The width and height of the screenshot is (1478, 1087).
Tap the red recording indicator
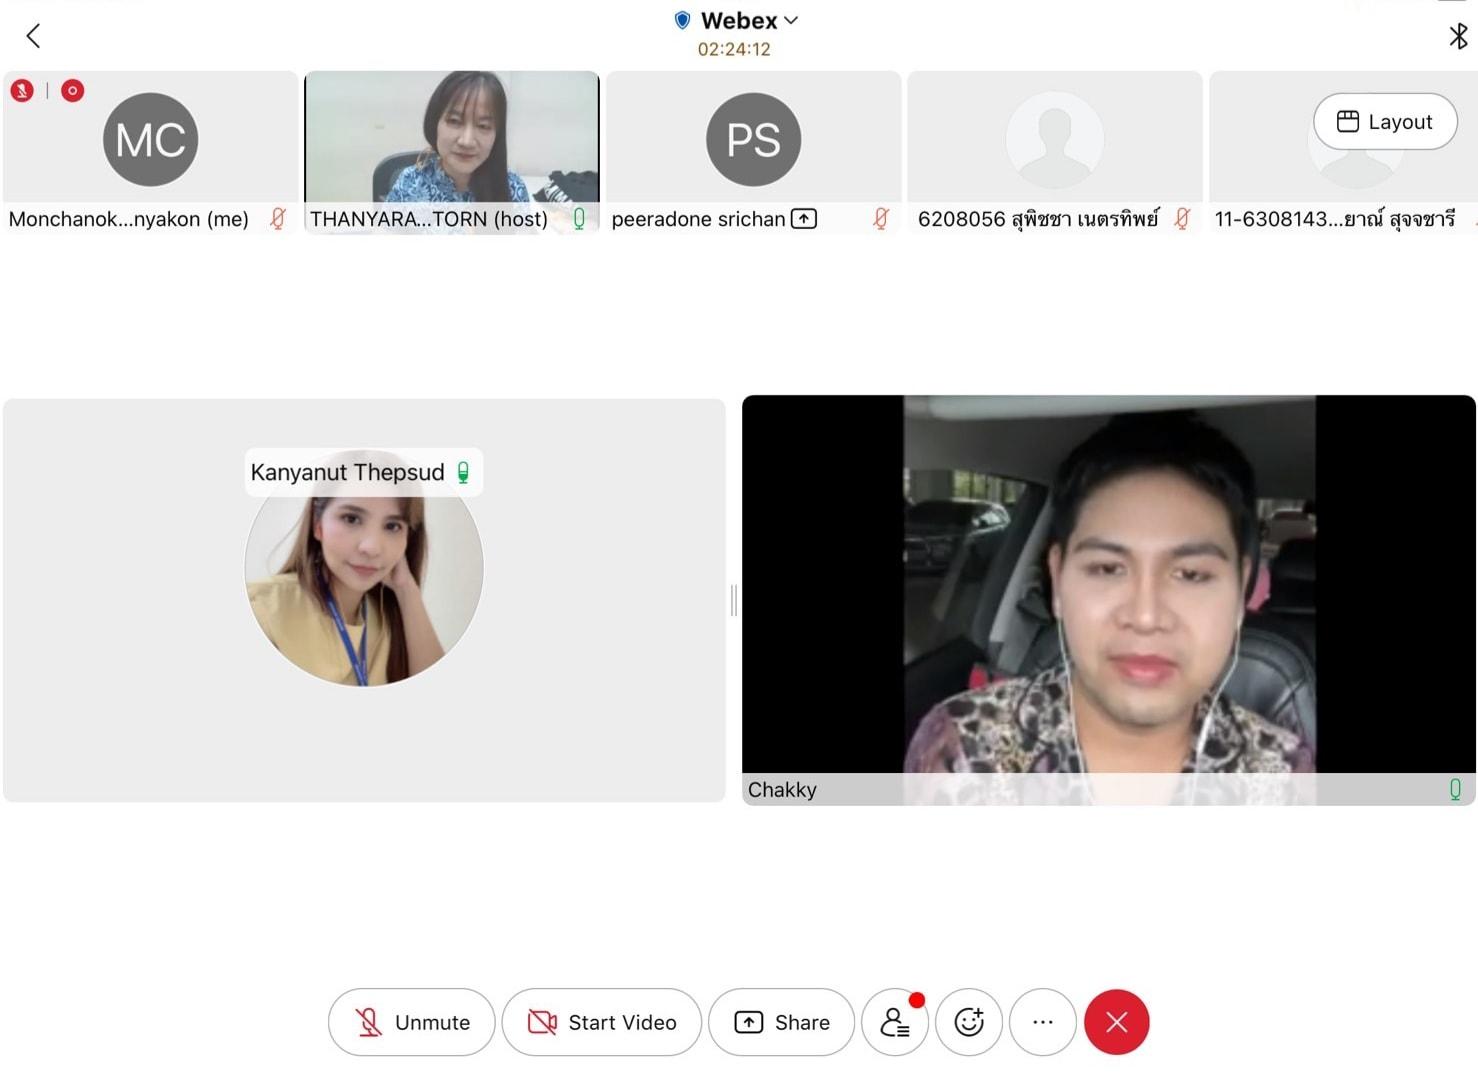coord(72,91)
